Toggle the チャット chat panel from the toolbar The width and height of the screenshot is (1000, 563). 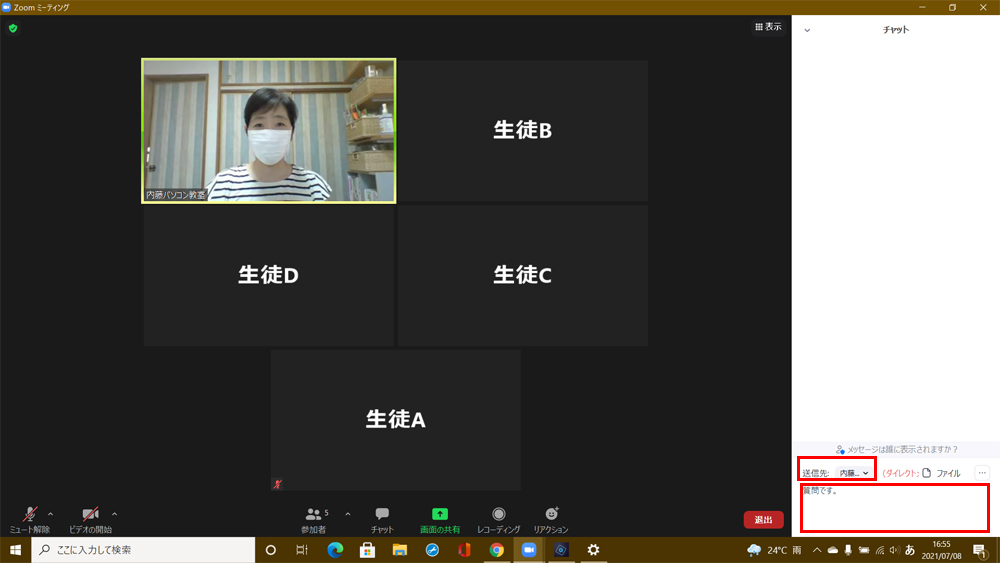(x=382, y=520)
